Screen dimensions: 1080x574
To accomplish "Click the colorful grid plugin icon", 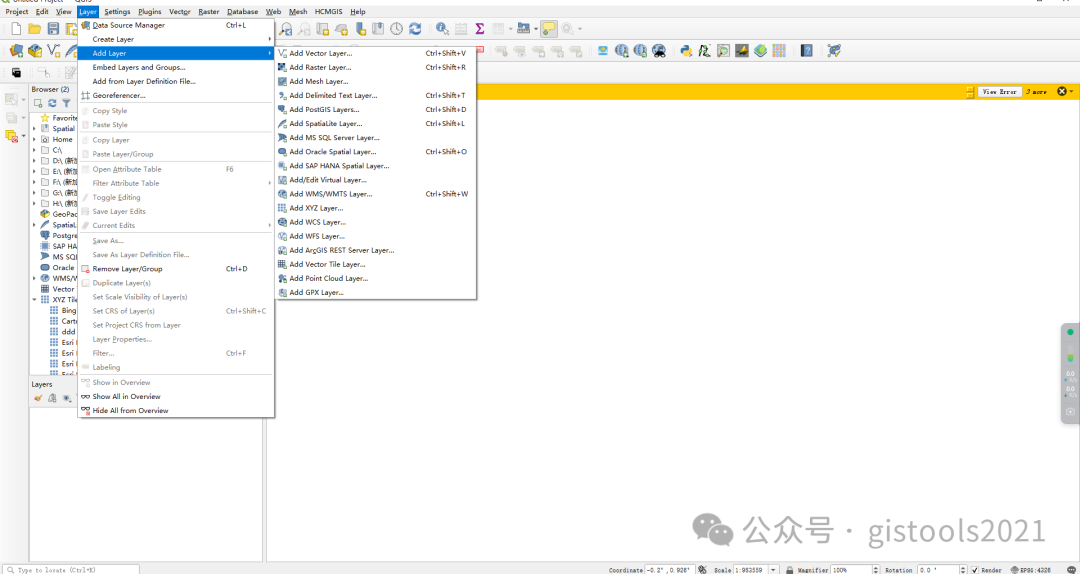I will pos(779,50).
